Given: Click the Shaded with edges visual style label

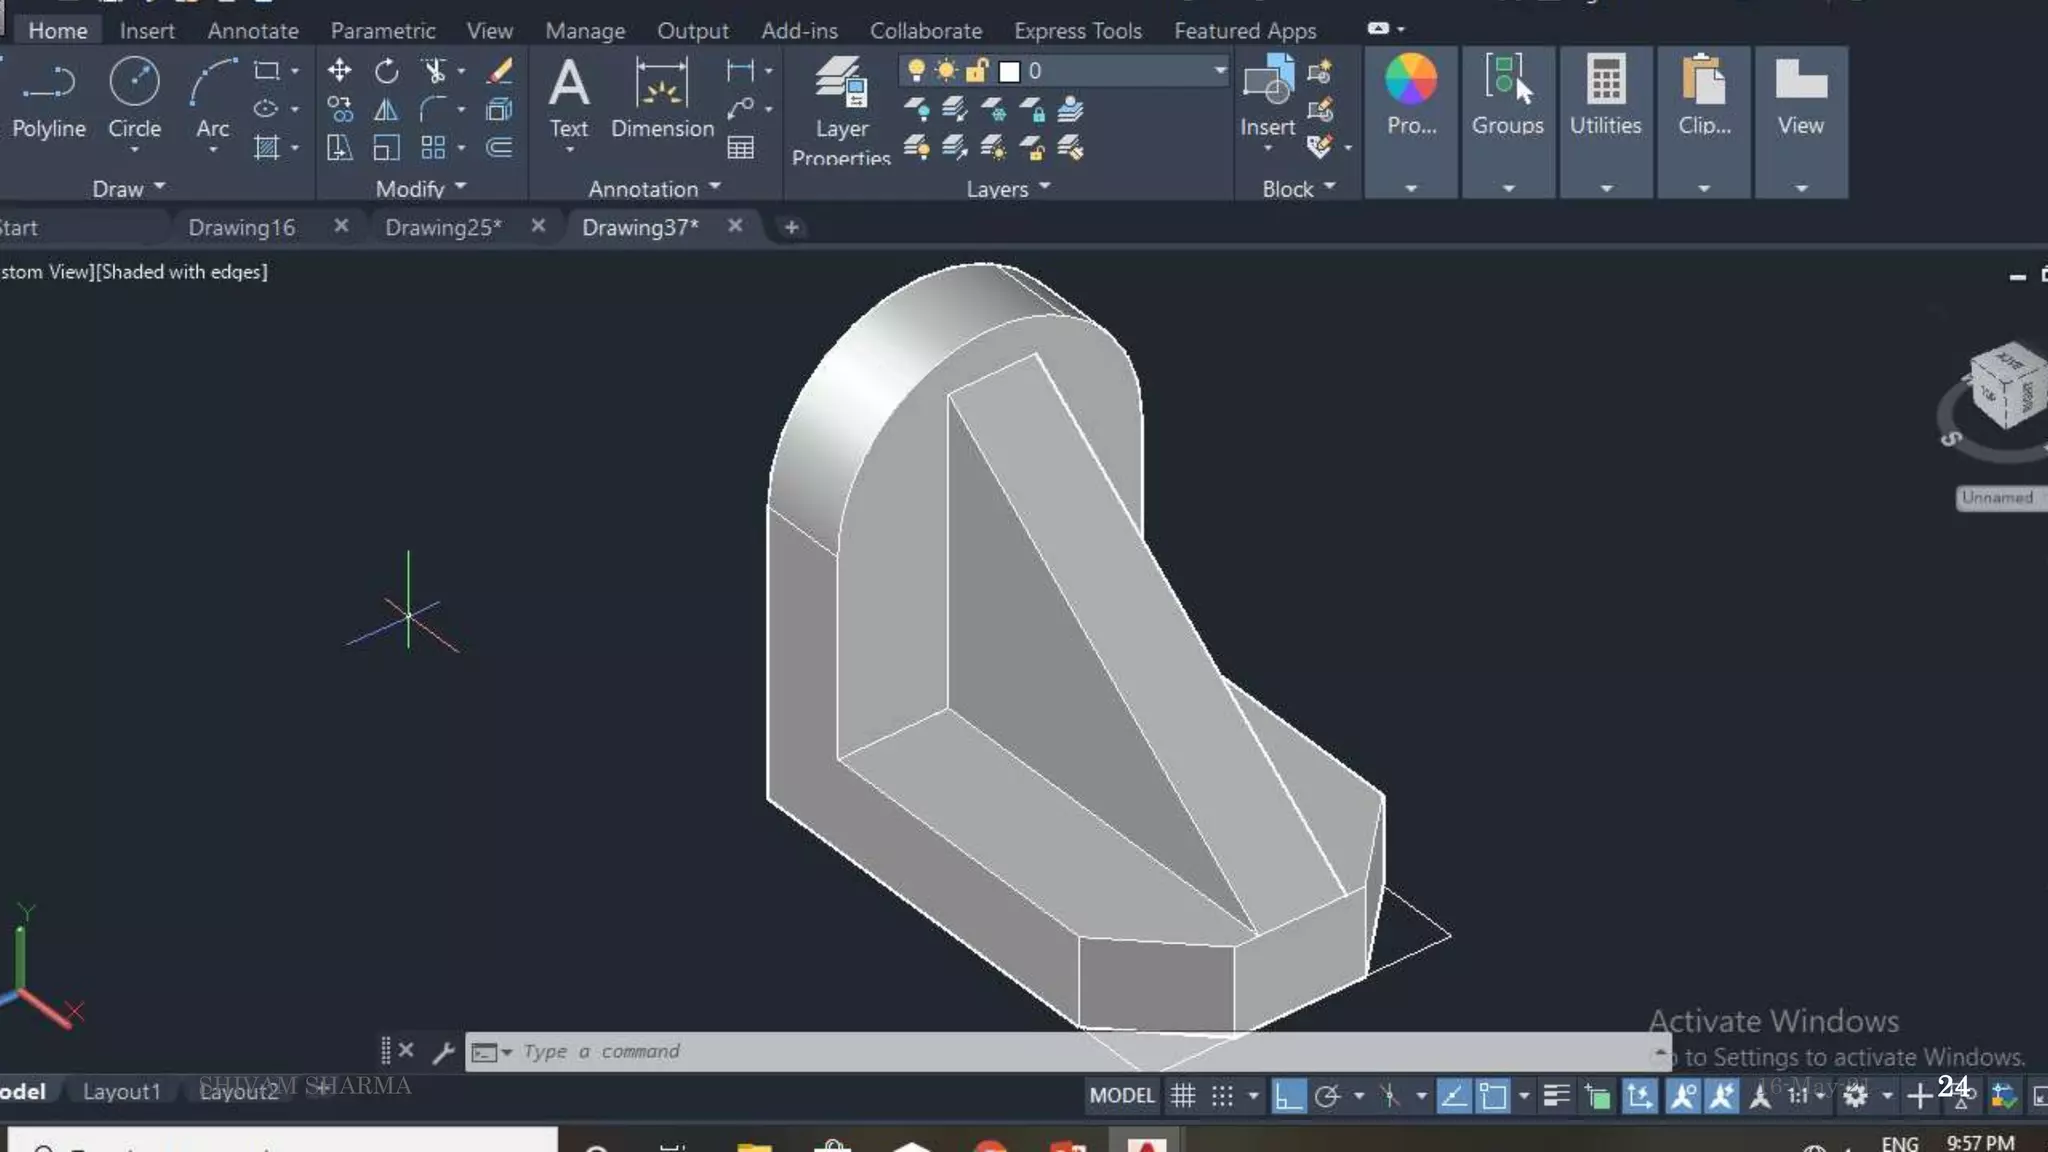Looking at the screenshot, I should [x=182, y=271].
